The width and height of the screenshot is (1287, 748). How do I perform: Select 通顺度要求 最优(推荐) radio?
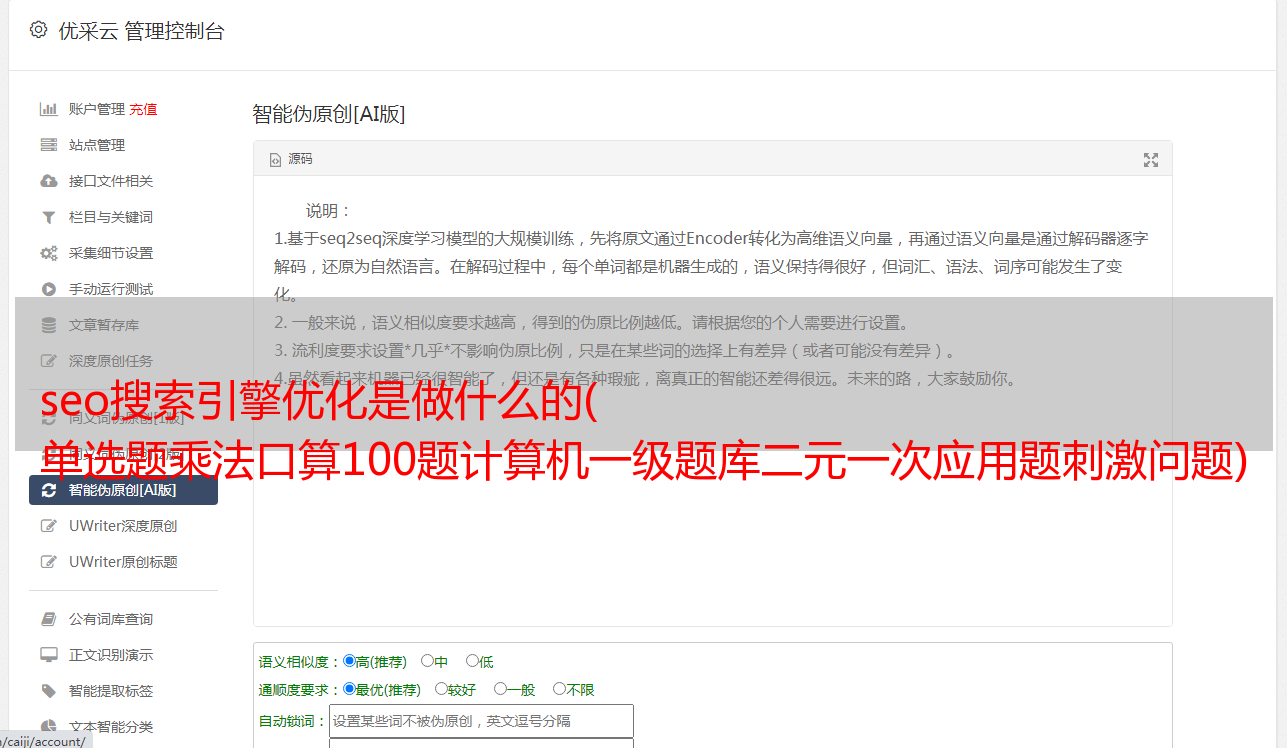(349, 689)
